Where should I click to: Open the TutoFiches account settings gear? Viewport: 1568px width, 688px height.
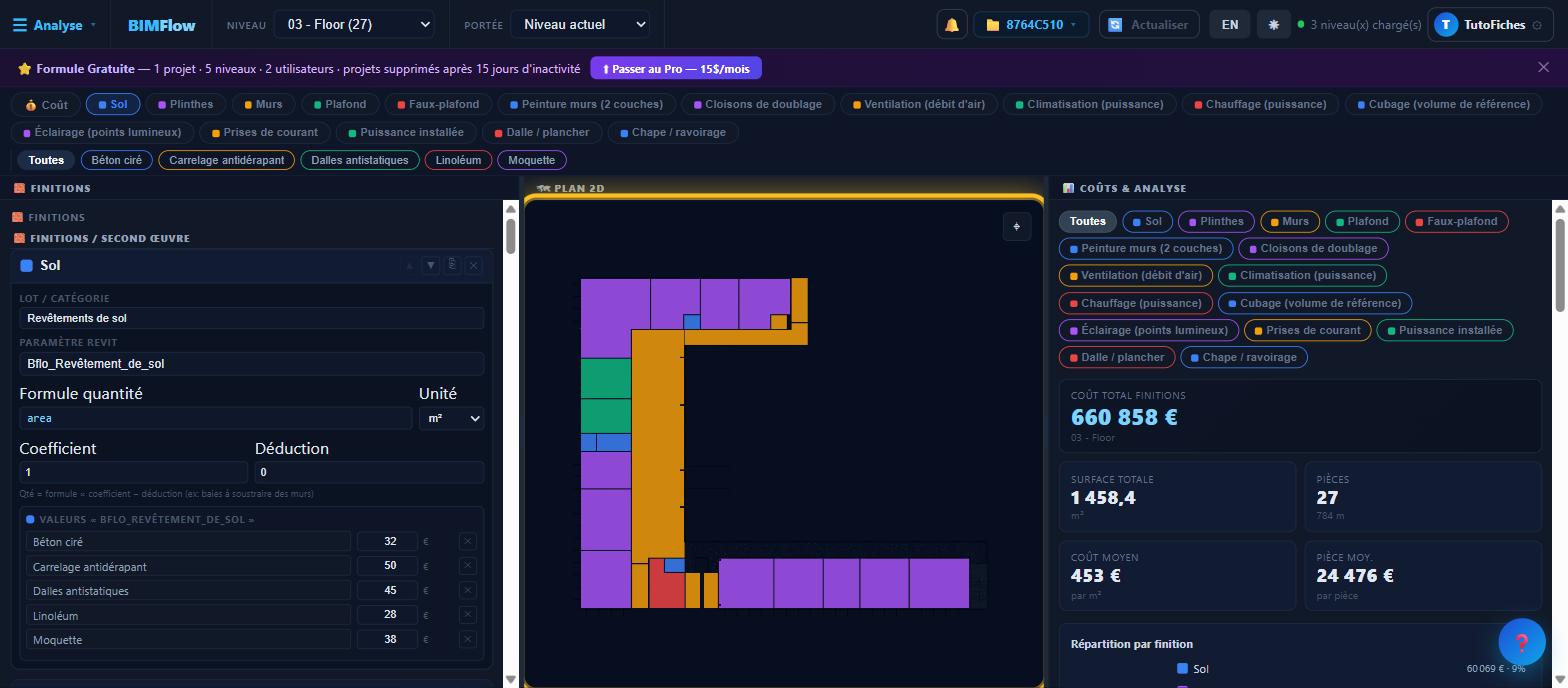pos(1537,25)
